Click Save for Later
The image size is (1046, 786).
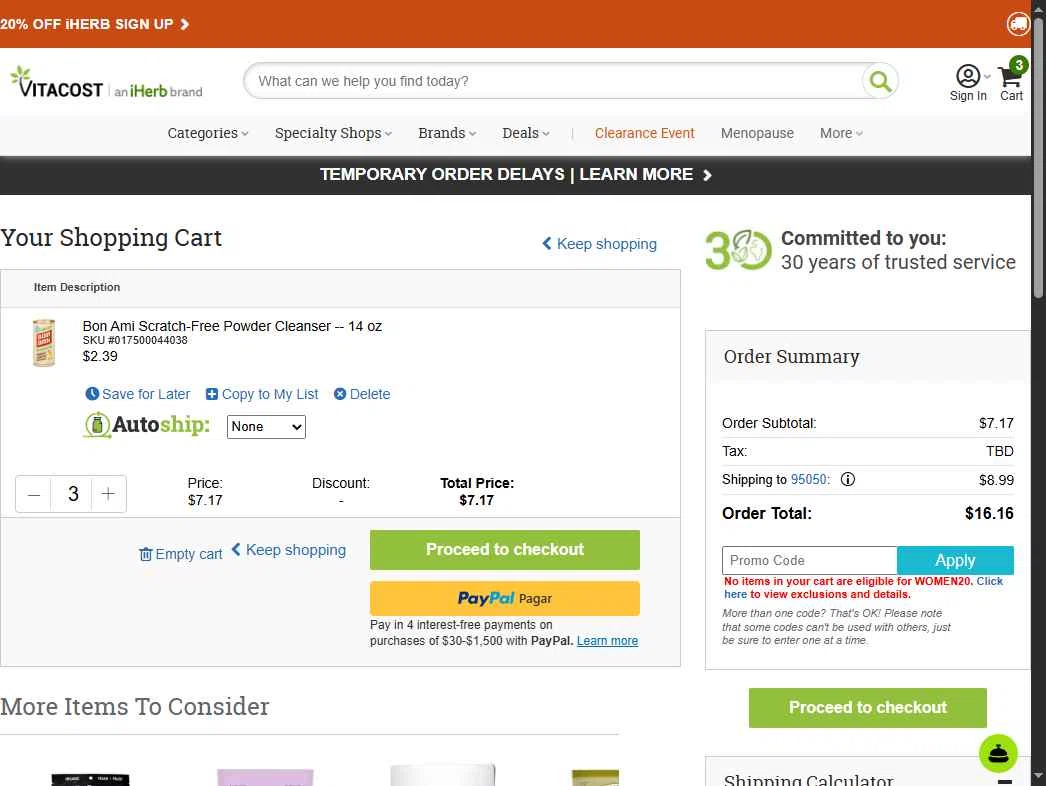click(x=138, y=394)
